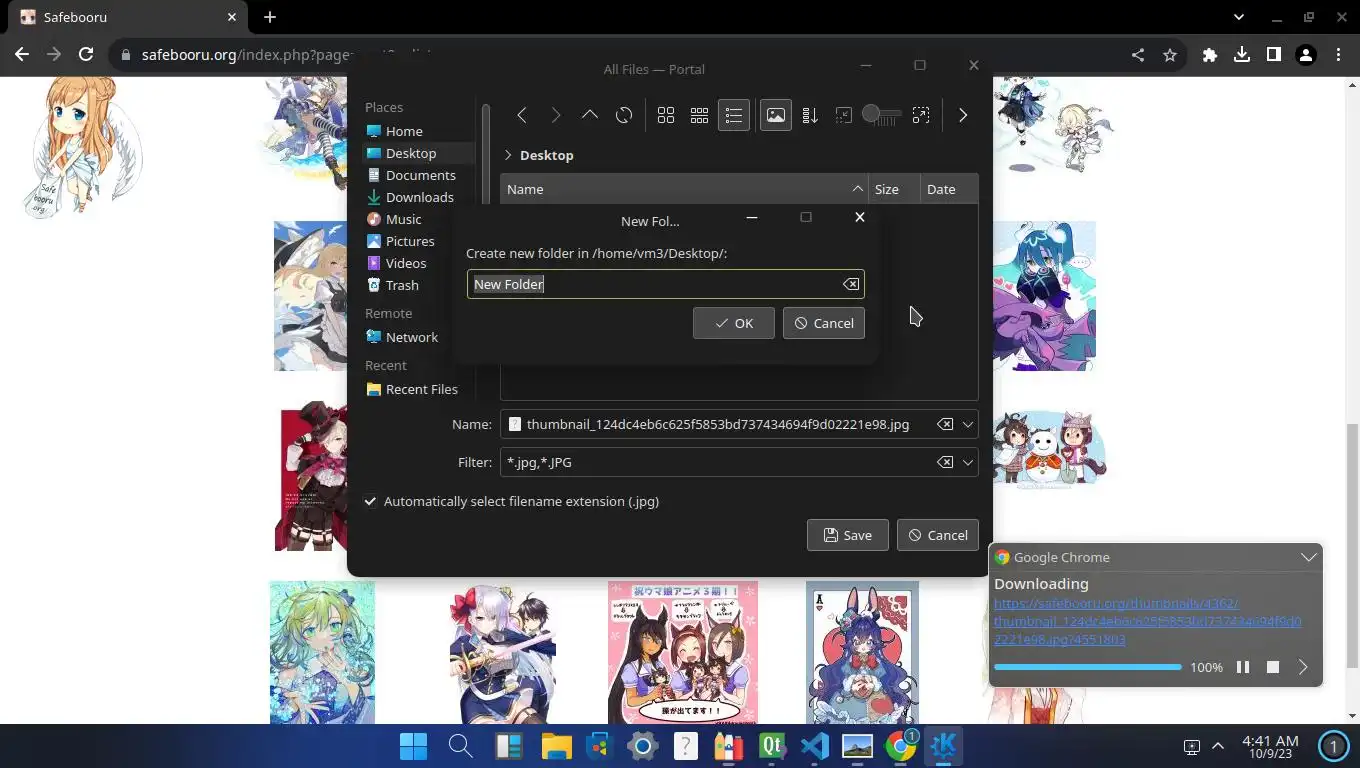Open Qt Creator from taskbar
Screen dimensions: 1360x768
(x=772, y=746)
